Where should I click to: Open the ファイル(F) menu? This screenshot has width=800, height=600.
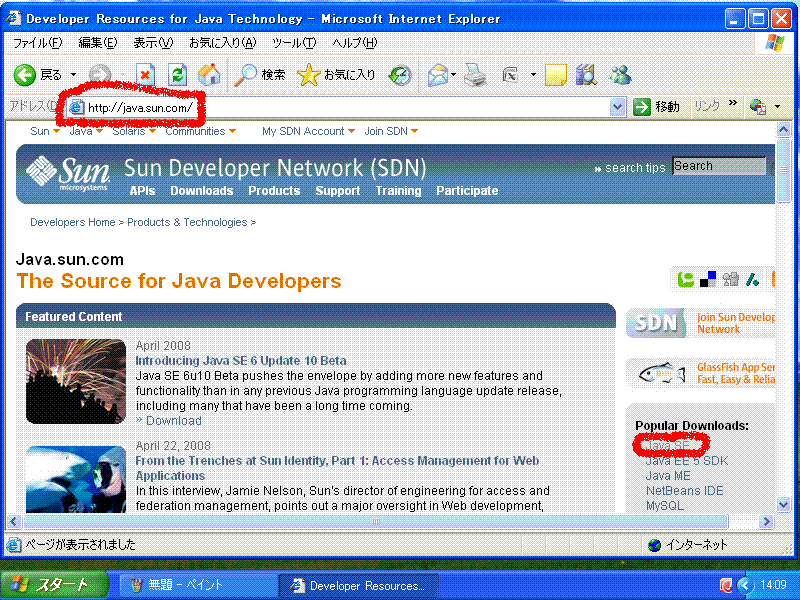[x=38, y=43]
